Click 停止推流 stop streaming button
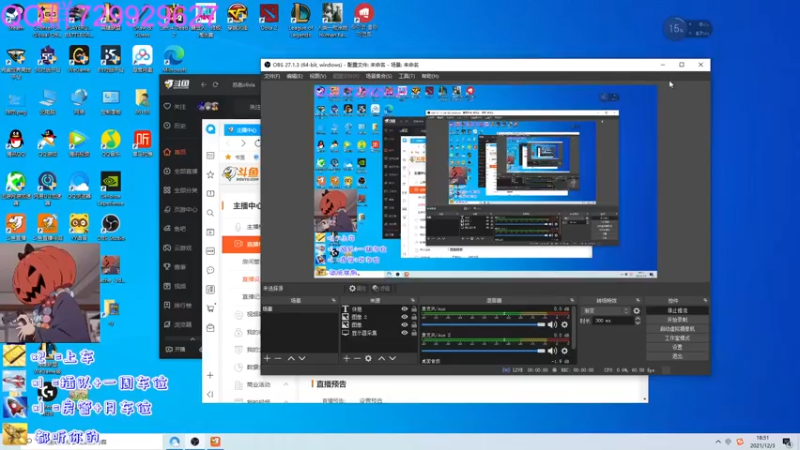The image size is (800, 450). (677, 310)
